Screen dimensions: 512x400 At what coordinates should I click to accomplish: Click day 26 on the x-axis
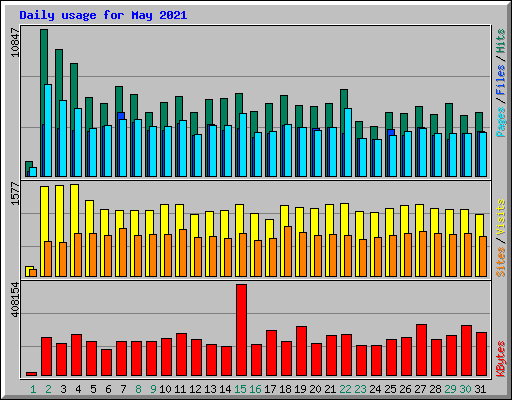[405, 389]
